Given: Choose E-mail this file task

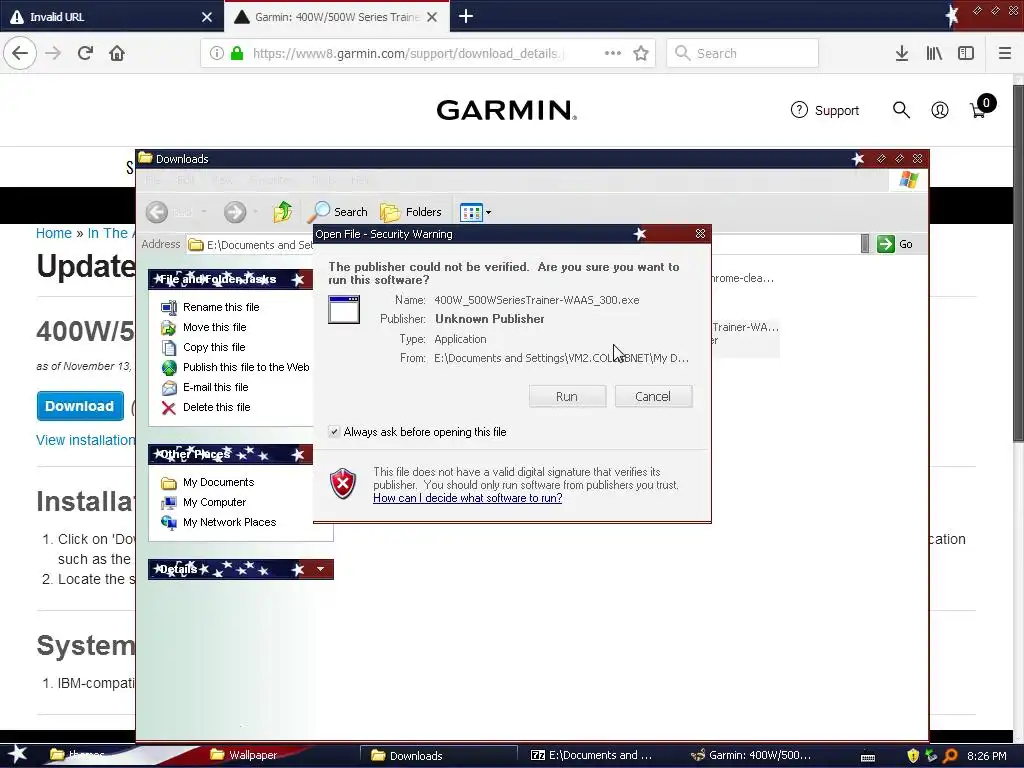Looking at the screenshot, I should coord(216,387).
